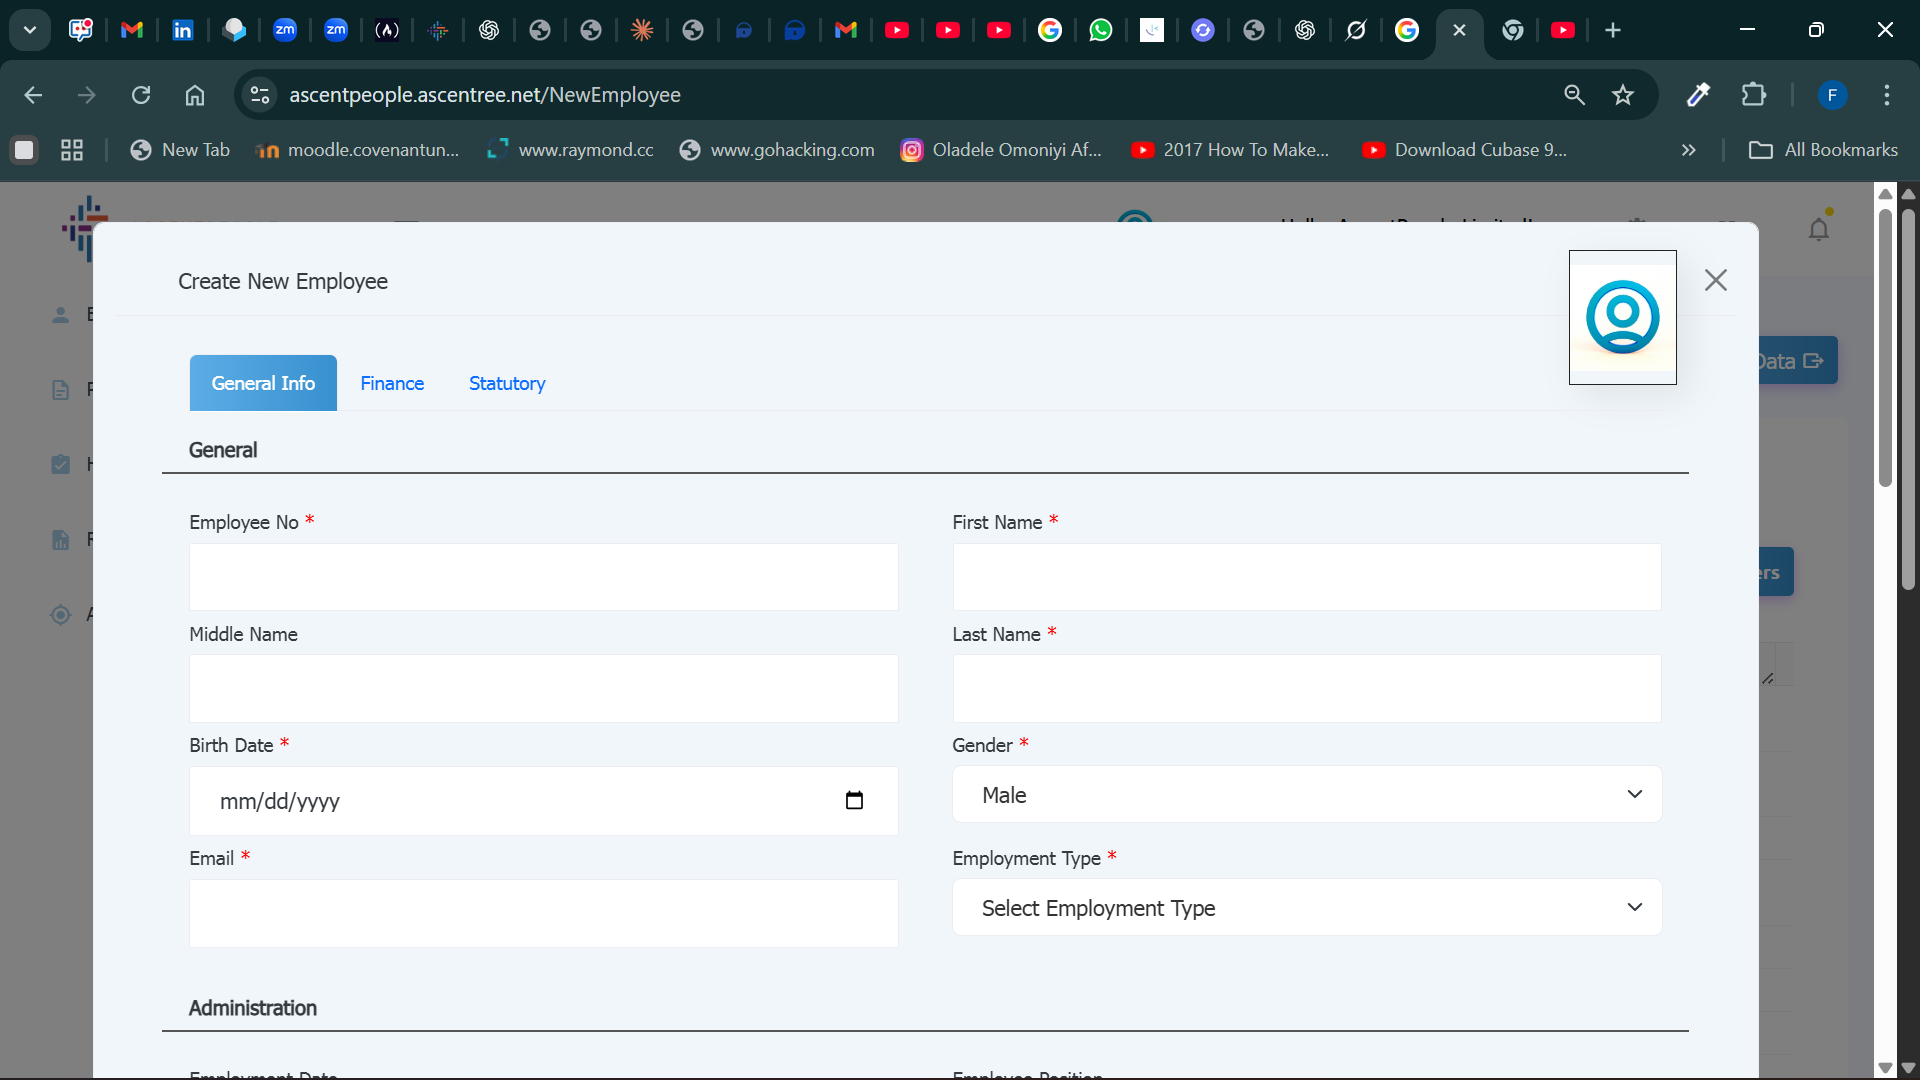Go to the browser home page
Image resolution: width=1920 pixels, height=1080 pixels.
[195, 95]
